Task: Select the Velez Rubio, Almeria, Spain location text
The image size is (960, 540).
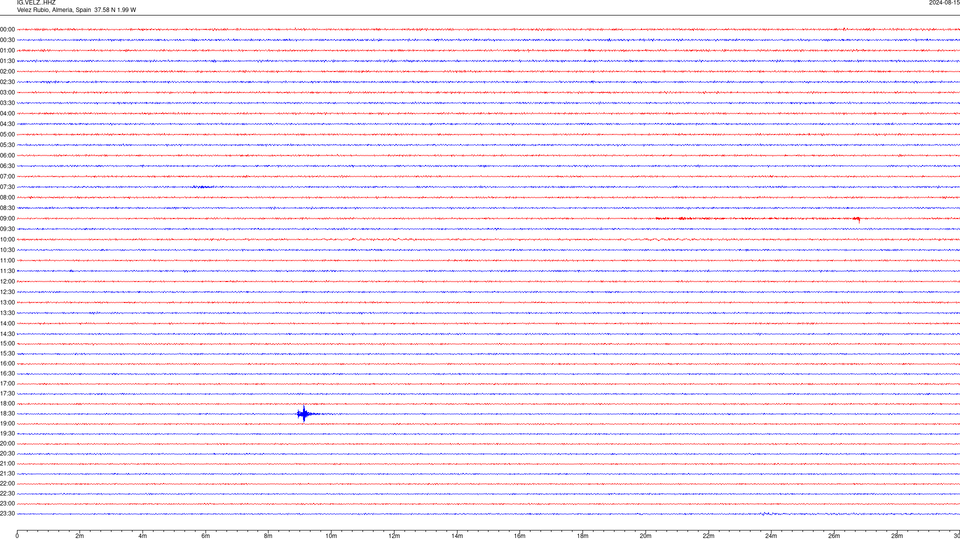Action: pos(54,10)
